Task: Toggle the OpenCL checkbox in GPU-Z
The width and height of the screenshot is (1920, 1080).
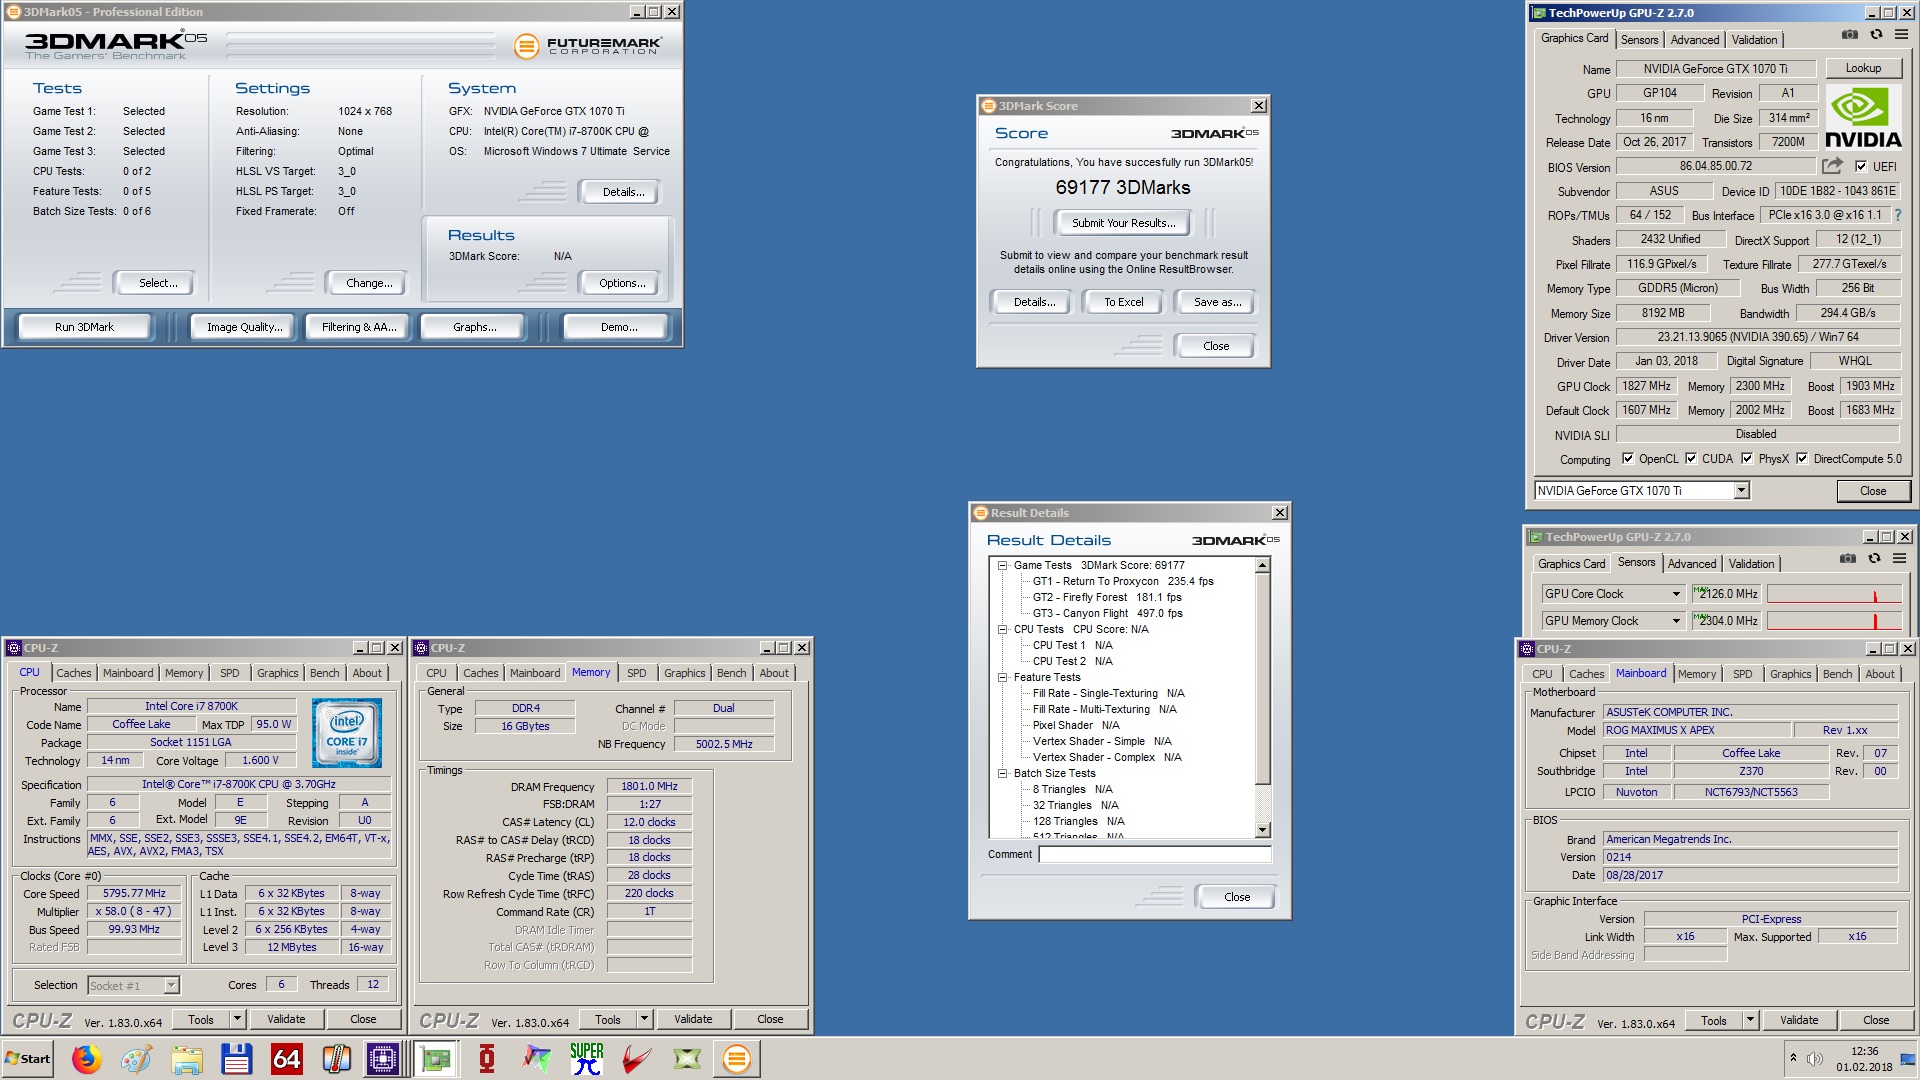Action: pos(1628,459)
